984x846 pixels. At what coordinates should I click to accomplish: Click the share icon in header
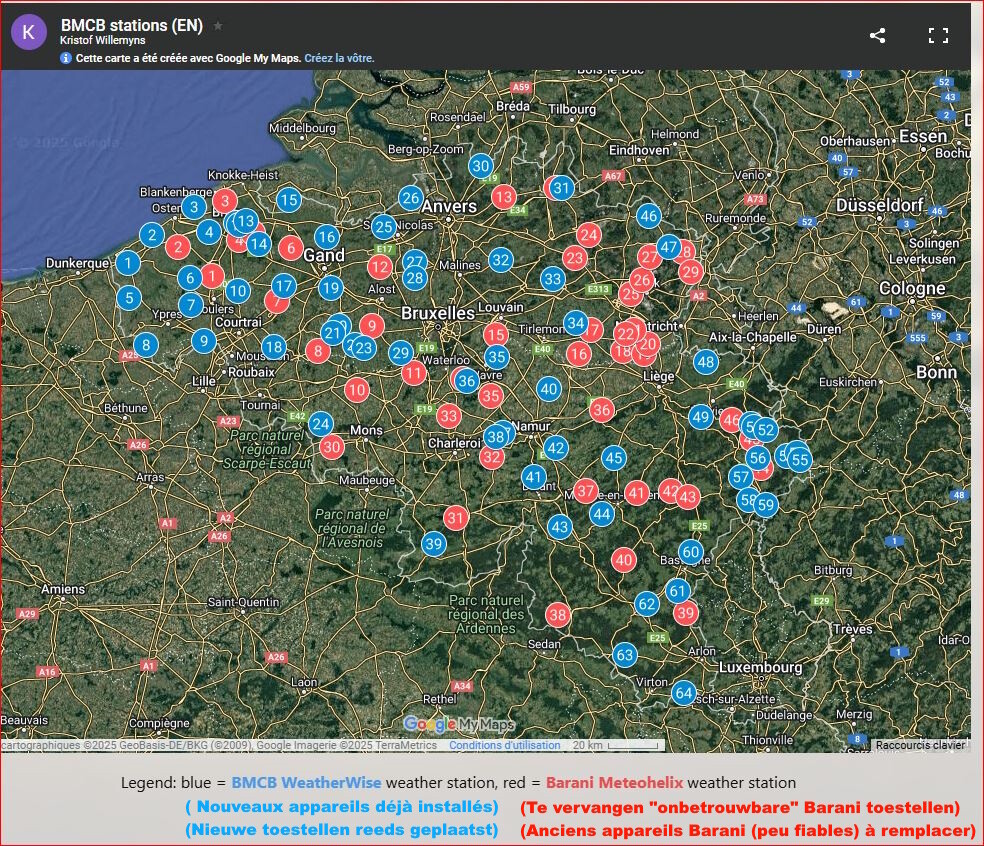coord(877,35)
